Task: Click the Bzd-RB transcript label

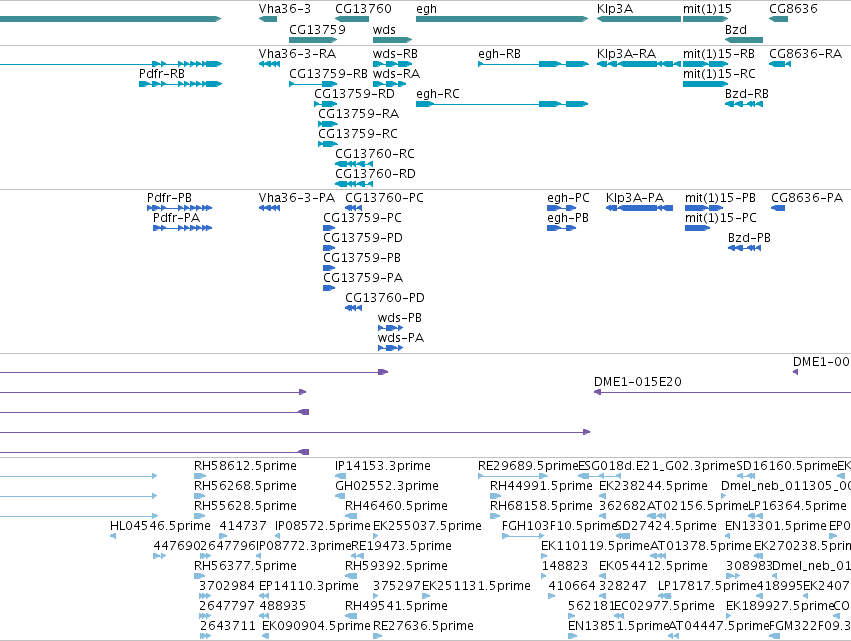Action: [x=747, y=93]
